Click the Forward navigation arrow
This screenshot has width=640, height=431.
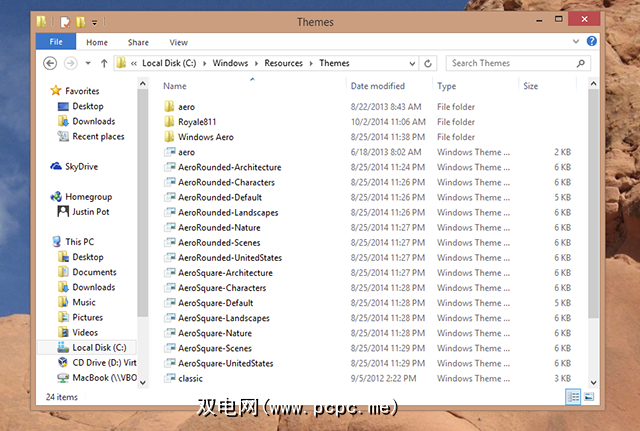71,63
